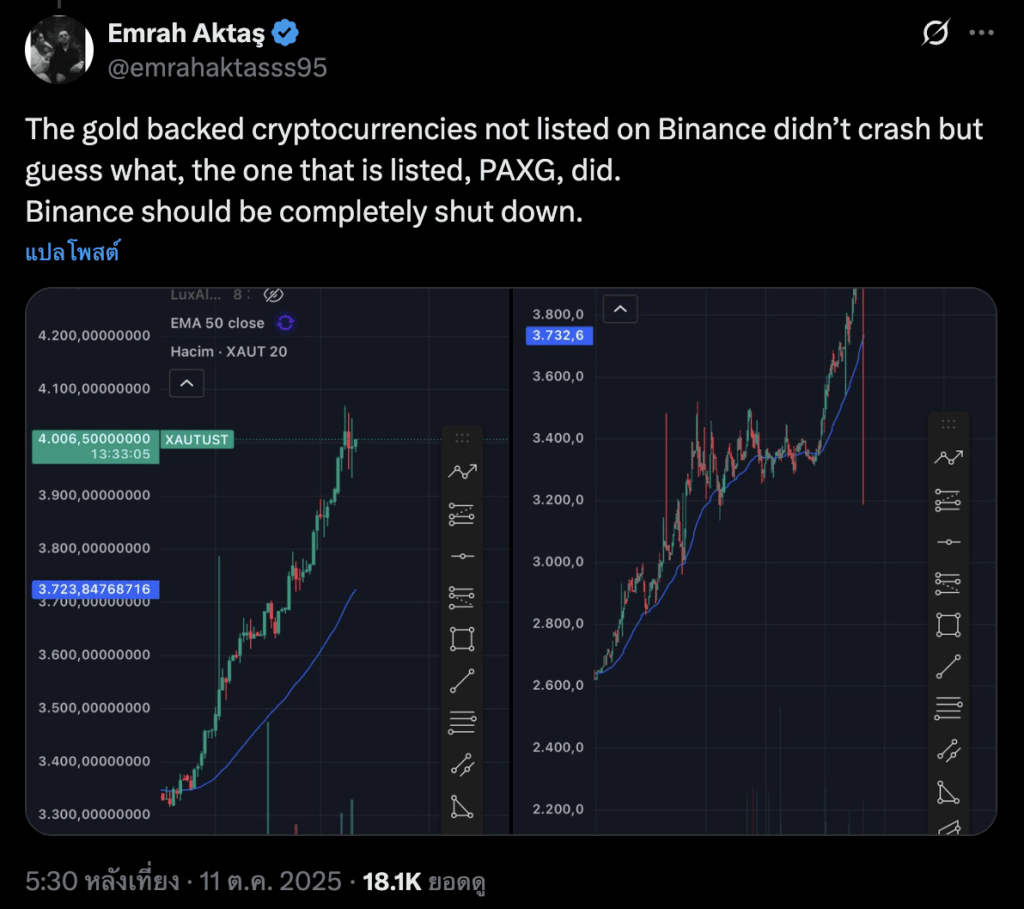Select polyline arrow tool in right chart toolbar

tap(948, 457)
